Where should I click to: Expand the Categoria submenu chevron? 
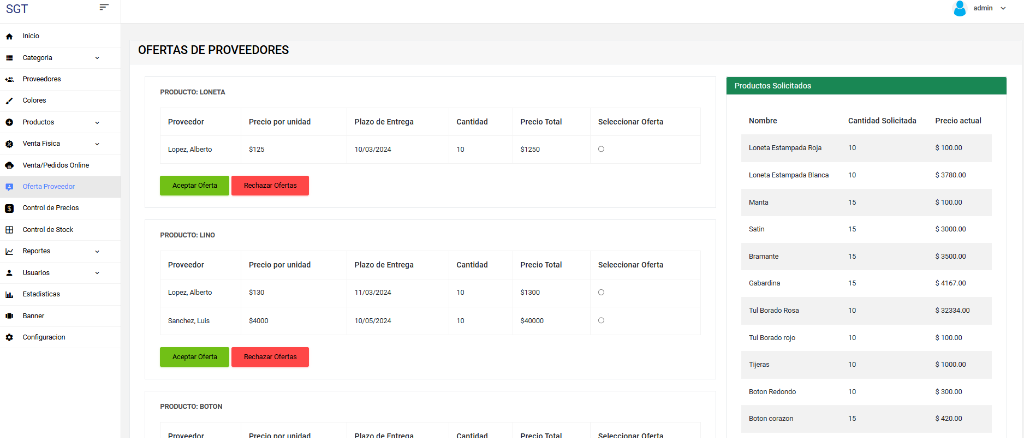pos(97,58)
